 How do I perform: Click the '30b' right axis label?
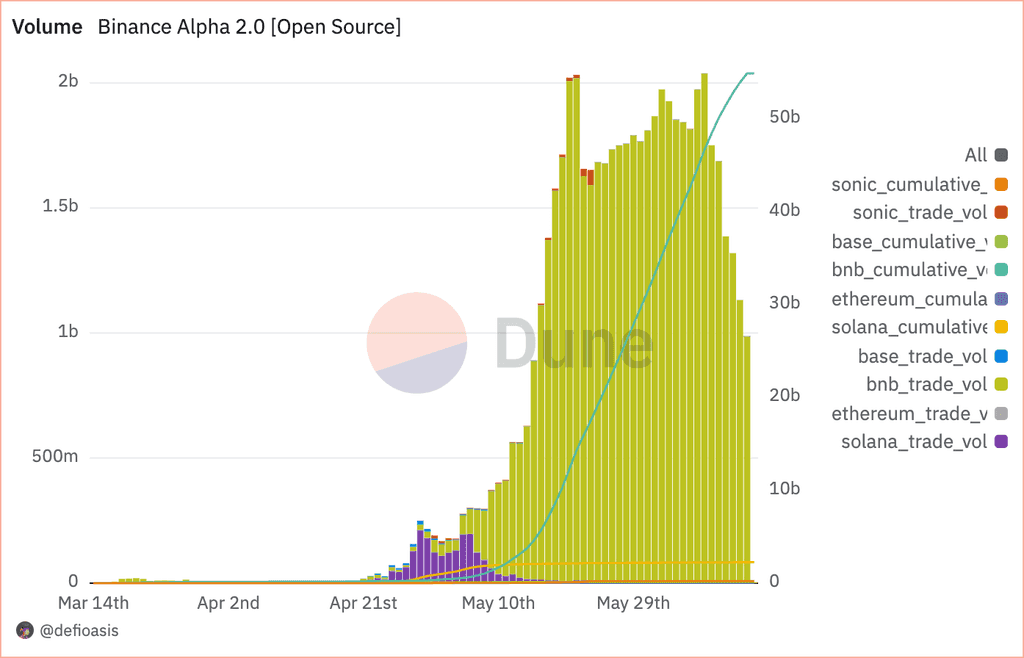784,302
